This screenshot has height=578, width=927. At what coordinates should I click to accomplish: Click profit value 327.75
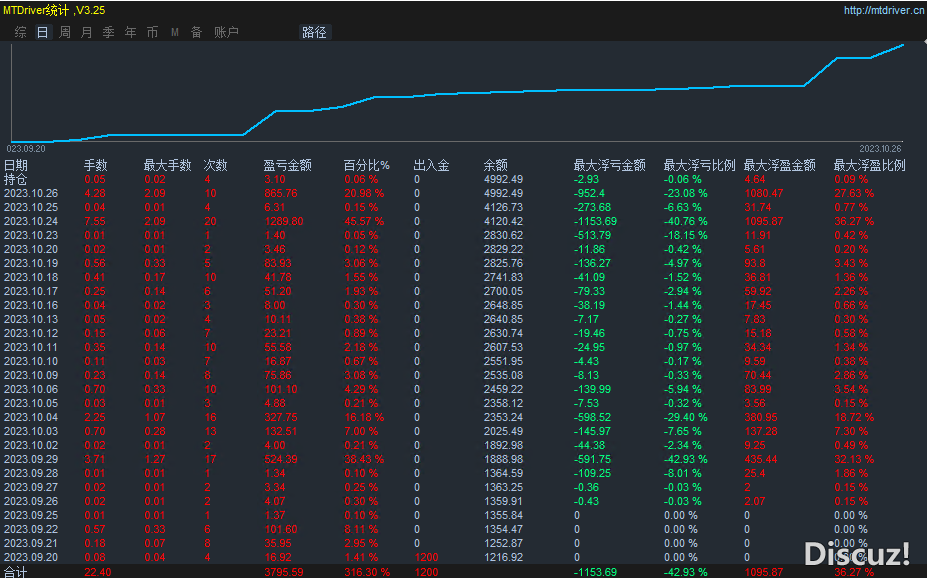pos(281,417)
